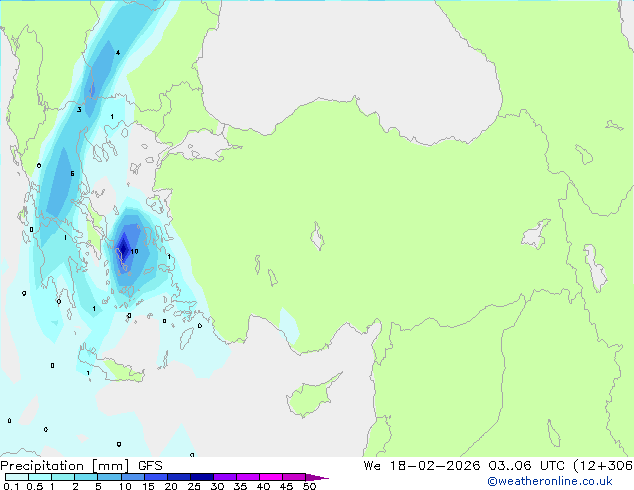
Task: Pick the 35–40 mm legend swatch
Action: coord(247,477)
